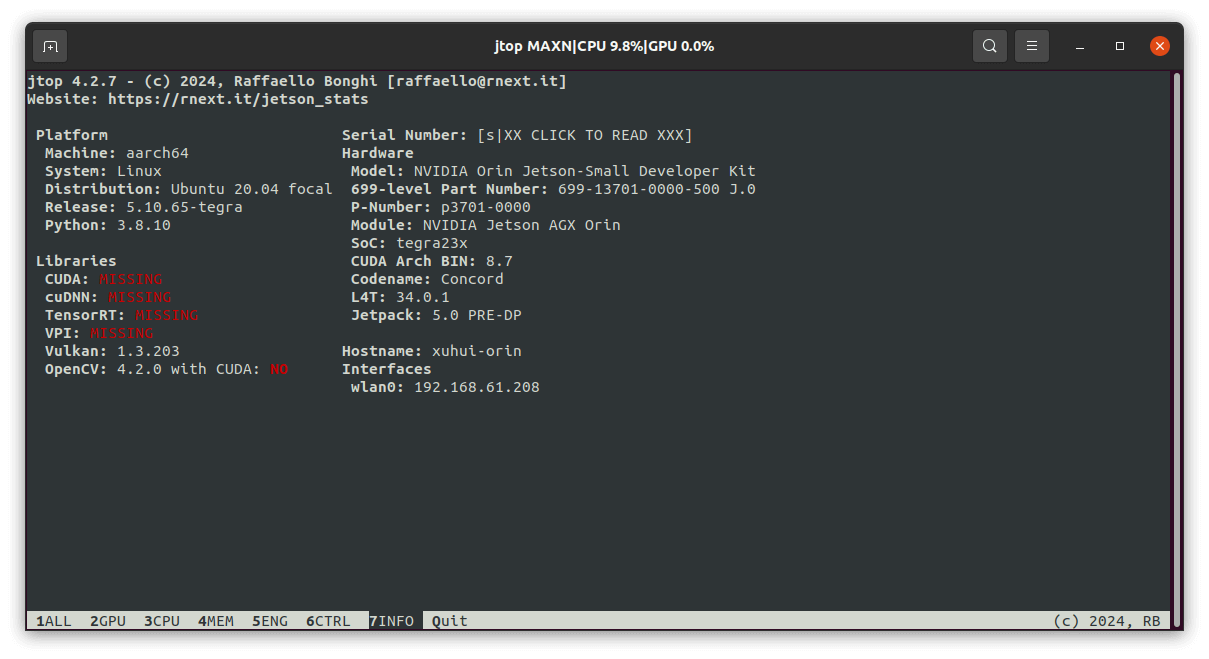This screenshot has height=659, width=1209.
Task: Switch to the 5ENG tab
Action: (270, 621)
